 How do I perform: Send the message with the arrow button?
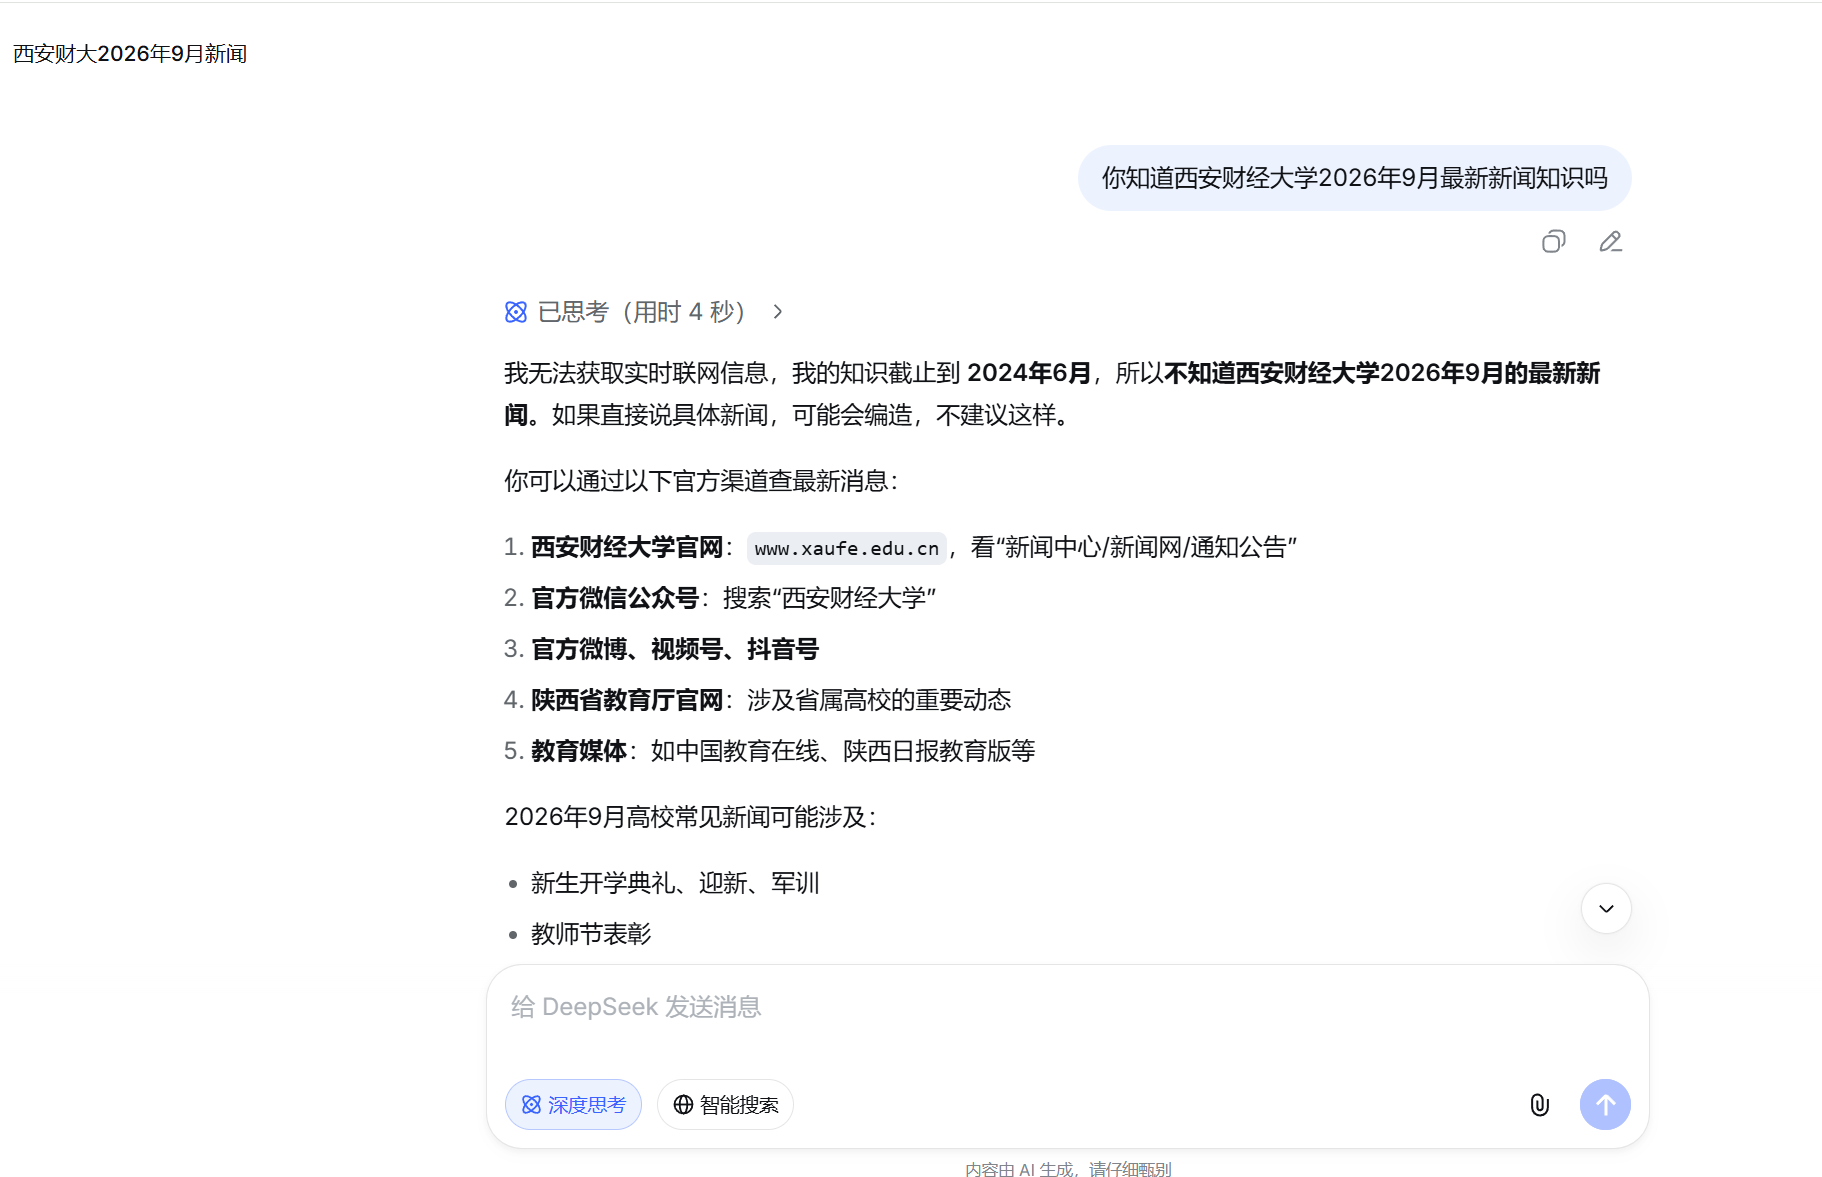1605,1104
